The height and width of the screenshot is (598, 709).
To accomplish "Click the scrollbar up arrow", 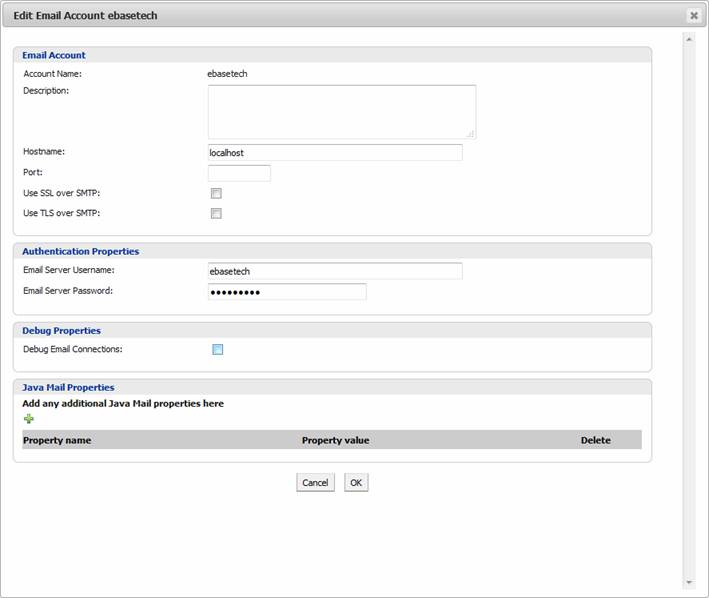I will 688,39.
